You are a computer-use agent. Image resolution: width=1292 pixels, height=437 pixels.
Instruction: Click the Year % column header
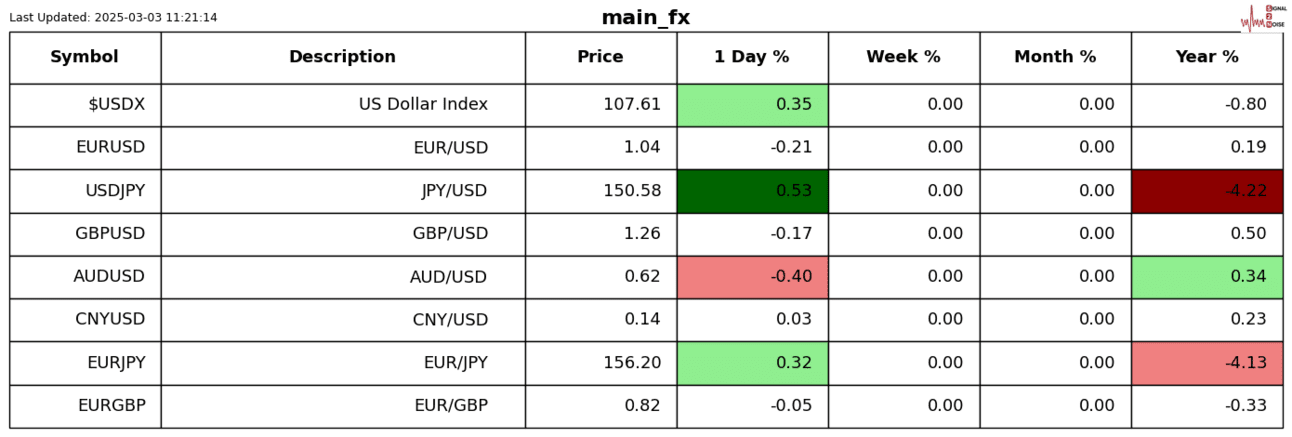(x=1207, y=58)
